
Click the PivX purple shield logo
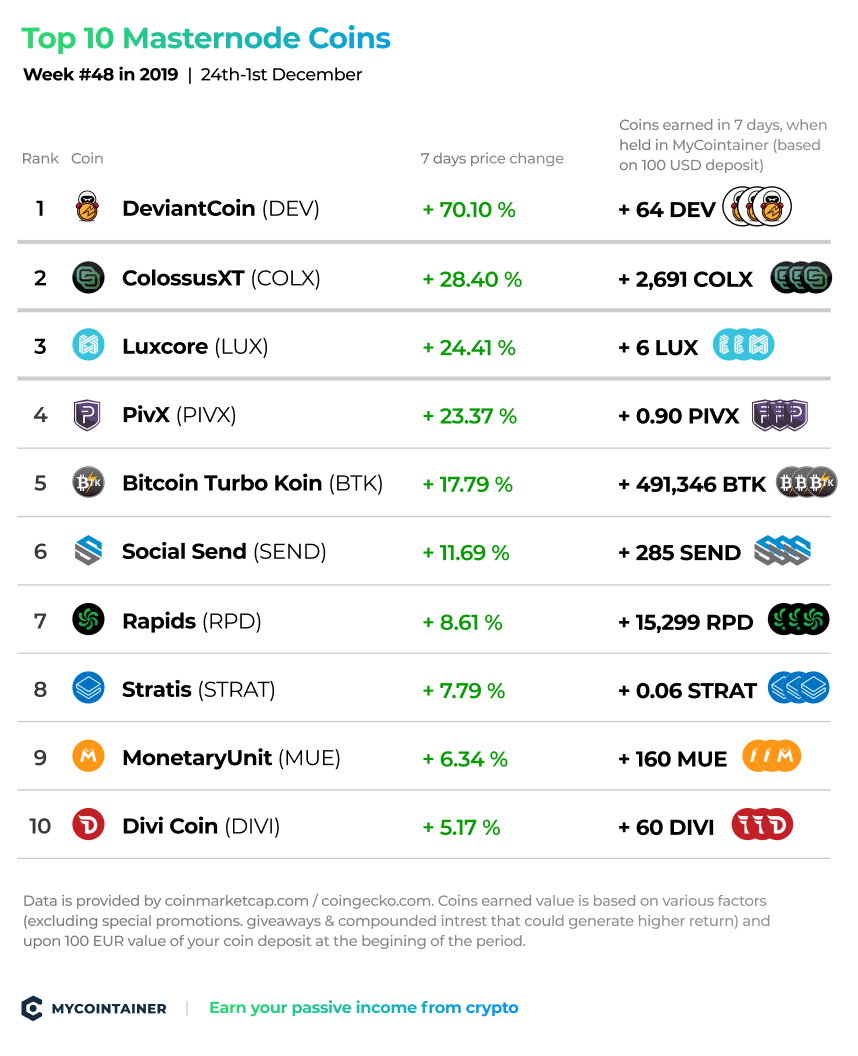pyautogui.click(x=87, y=415)
